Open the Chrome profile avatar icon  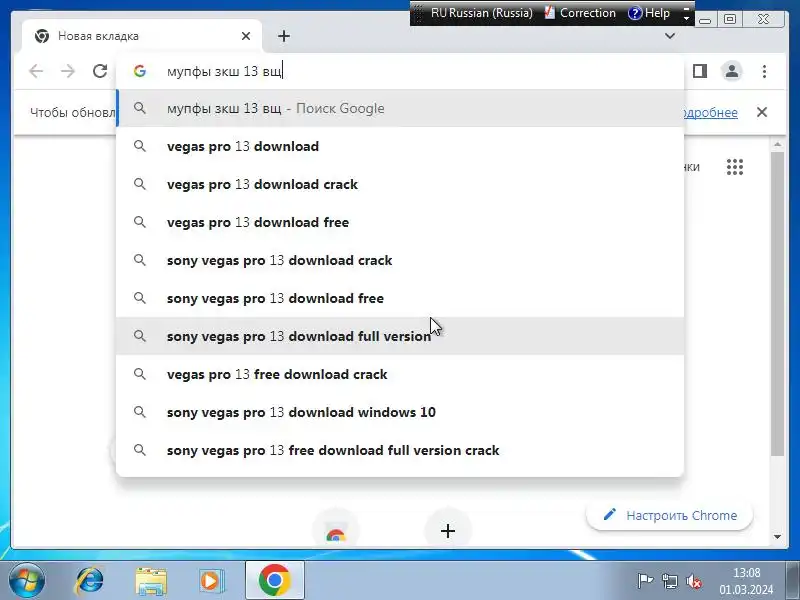click(732, 71)
